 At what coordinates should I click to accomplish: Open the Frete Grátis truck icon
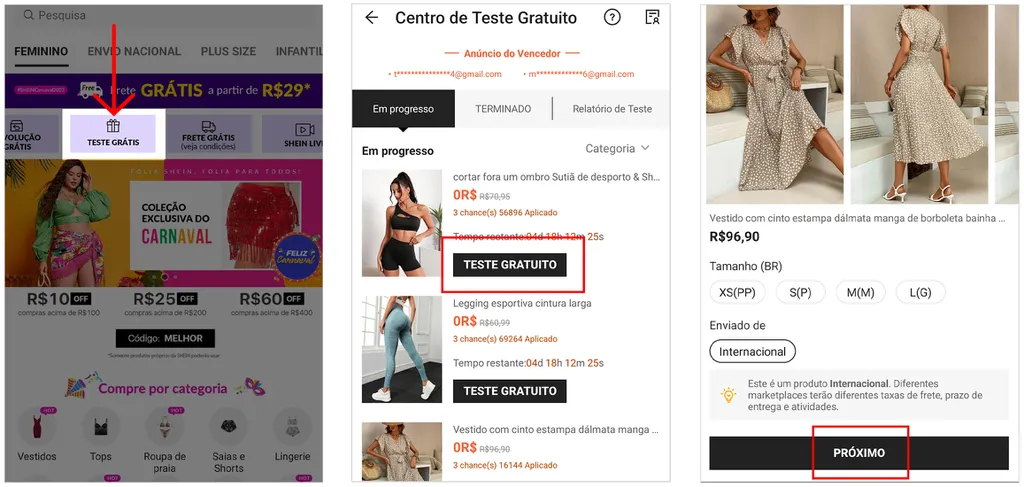[208, 128]
